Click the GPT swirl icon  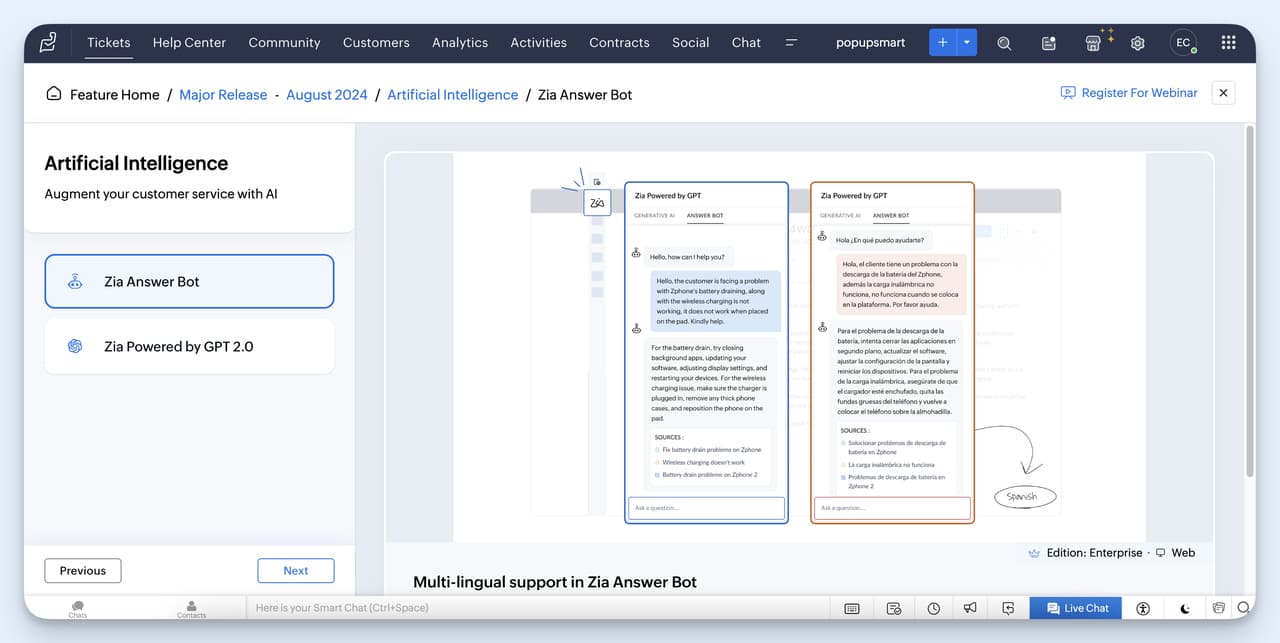75,347
